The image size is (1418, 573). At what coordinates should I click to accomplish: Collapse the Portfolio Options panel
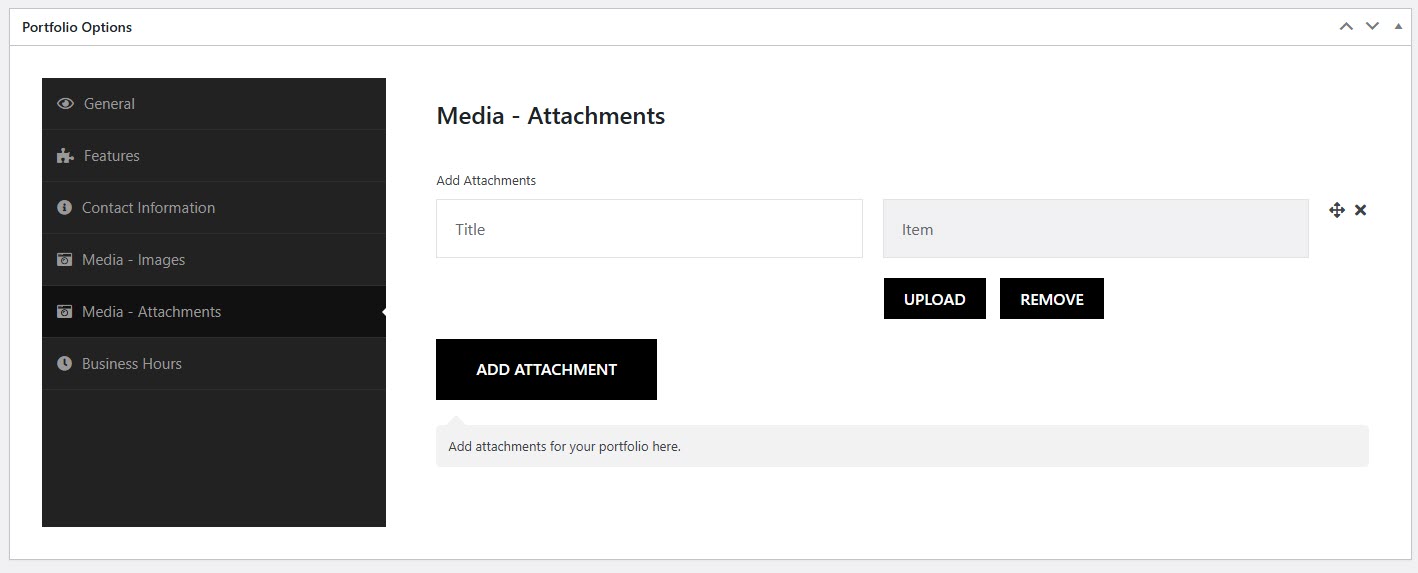pyautogui.click(x=1398, y=27)
